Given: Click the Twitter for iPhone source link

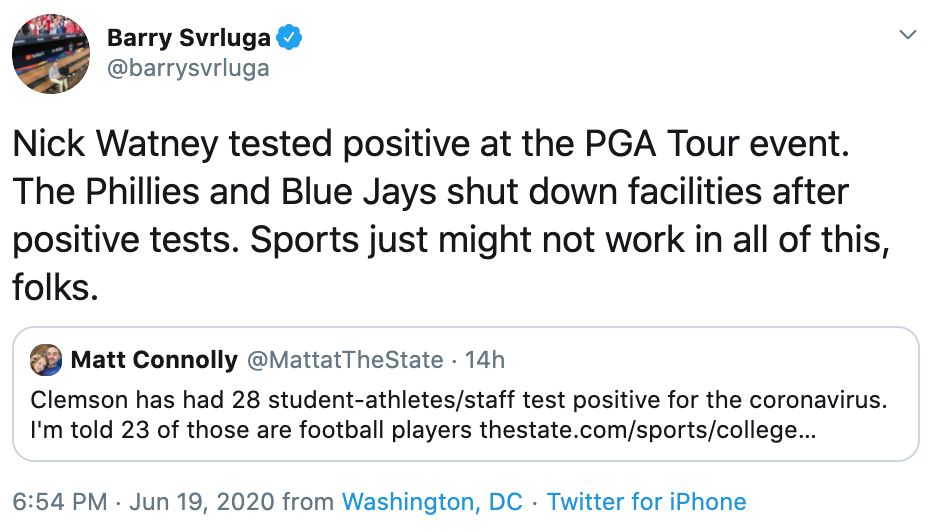Looking at the screenshot, I should click(646, 502).
